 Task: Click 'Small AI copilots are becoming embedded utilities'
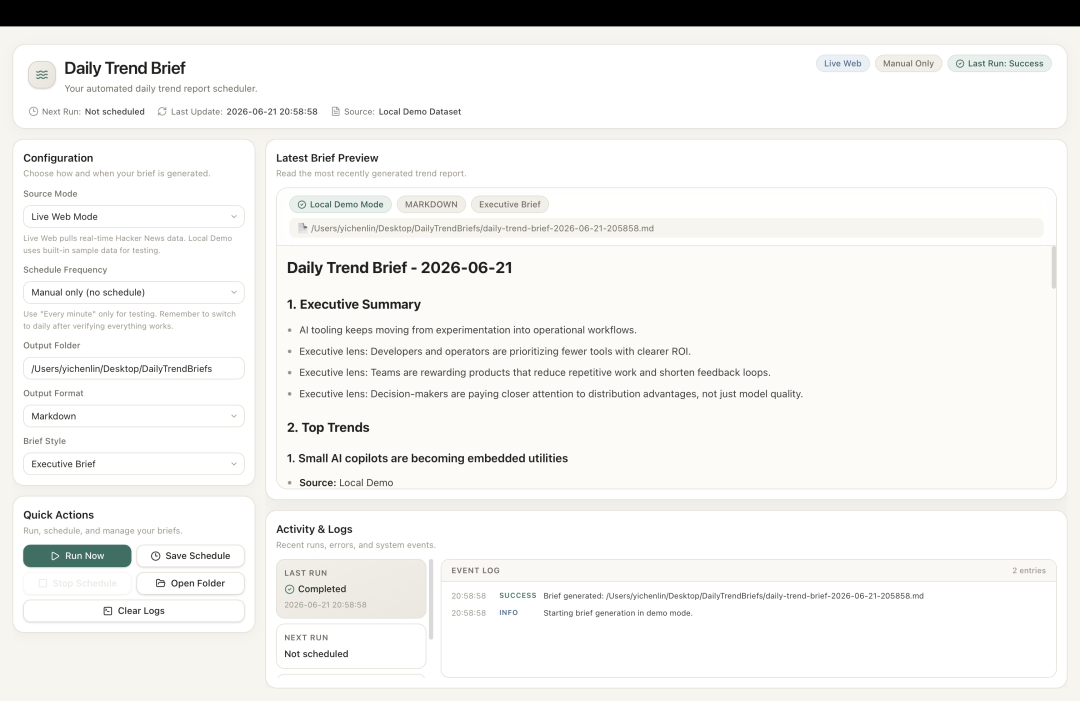coord(427,459)
